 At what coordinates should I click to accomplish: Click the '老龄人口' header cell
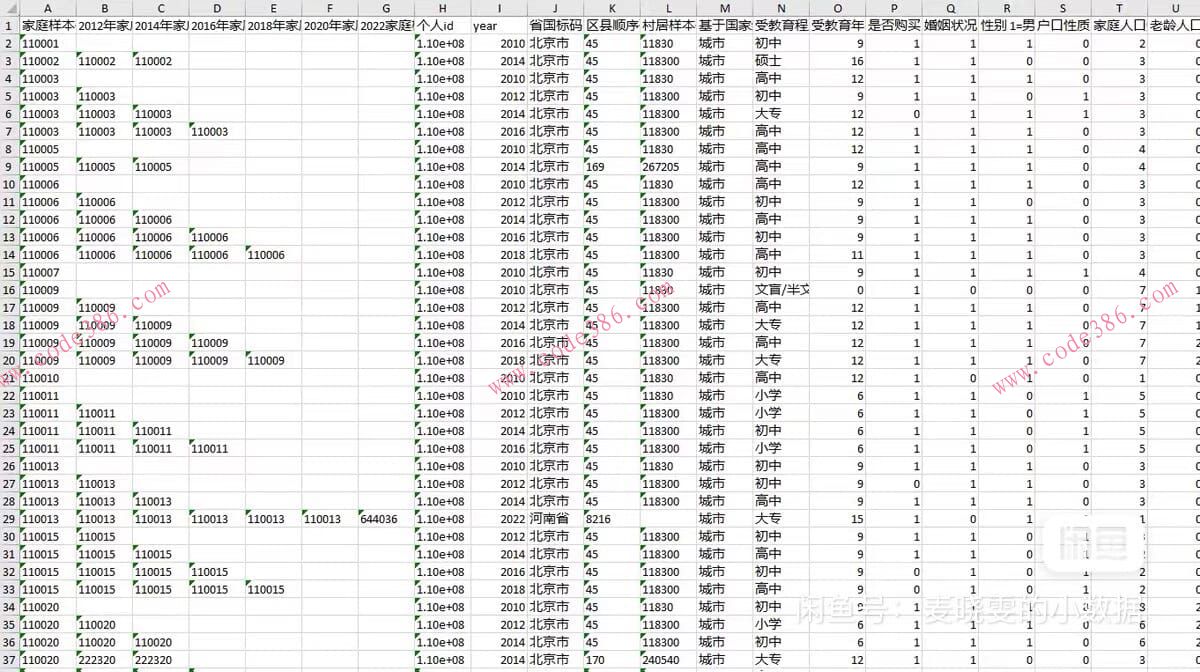(x=1174, y=25)
